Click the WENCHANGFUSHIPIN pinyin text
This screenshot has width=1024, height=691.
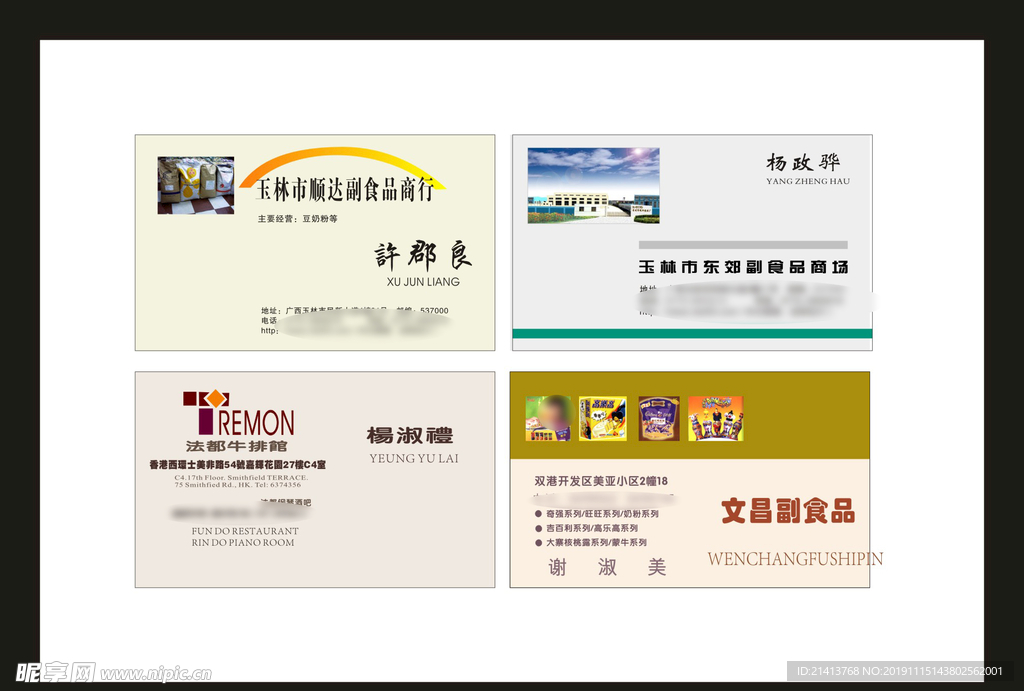[x=795, y=559]
